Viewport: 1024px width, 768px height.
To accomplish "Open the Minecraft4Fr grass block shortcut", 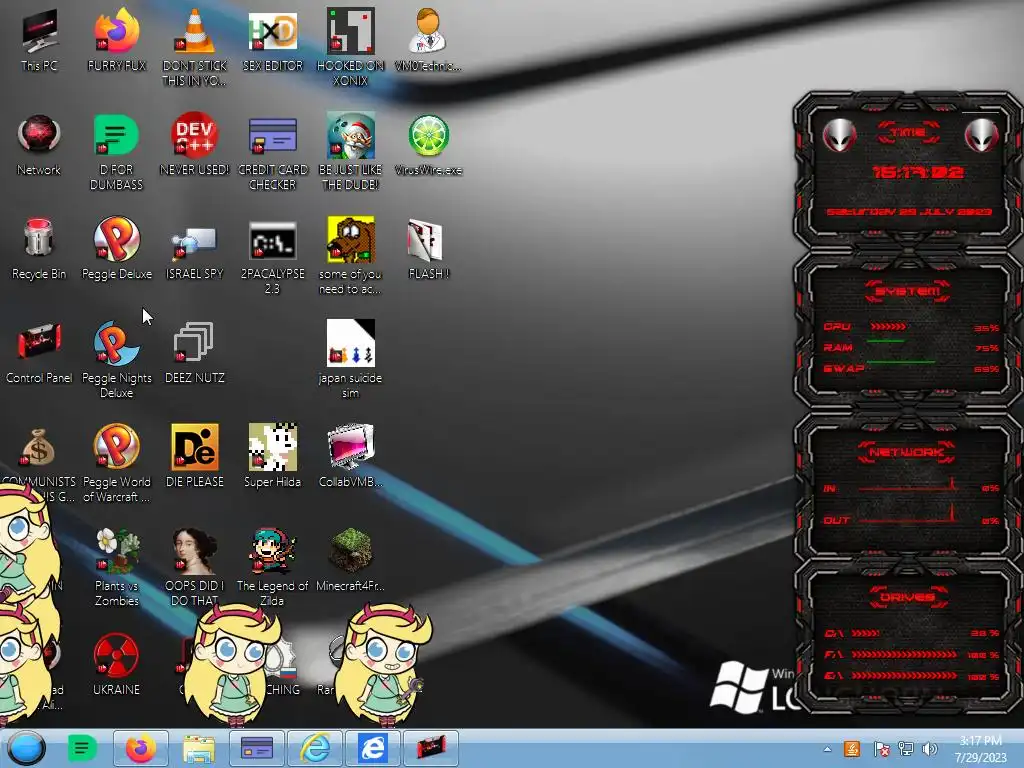I will [x=350, y=560].
